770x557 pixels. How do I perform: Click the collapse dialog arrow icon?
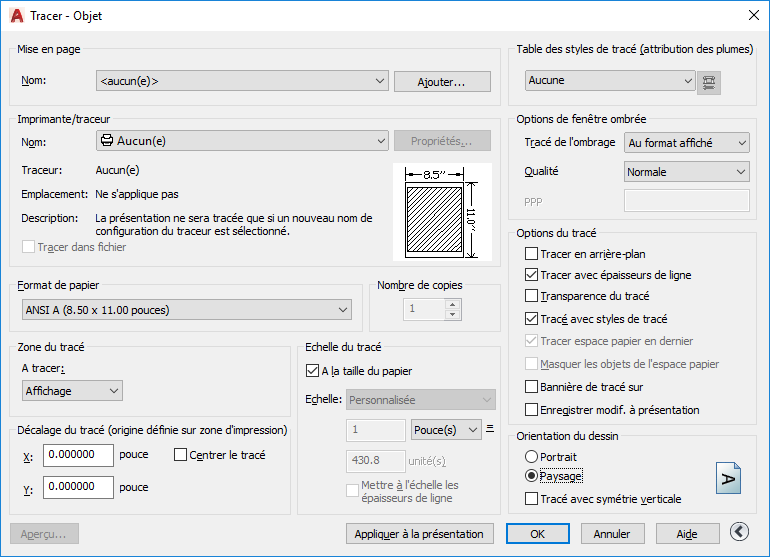click(x=739, y=533)
